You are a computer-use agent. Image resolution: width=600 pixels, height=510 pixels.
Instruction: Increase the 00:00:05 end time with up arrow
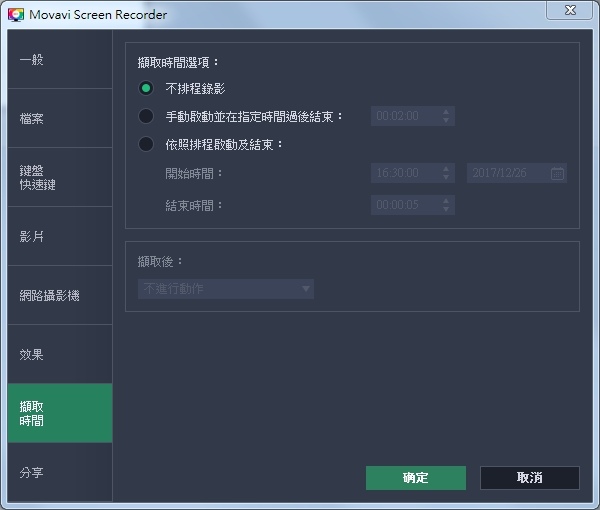coord(446,200)
